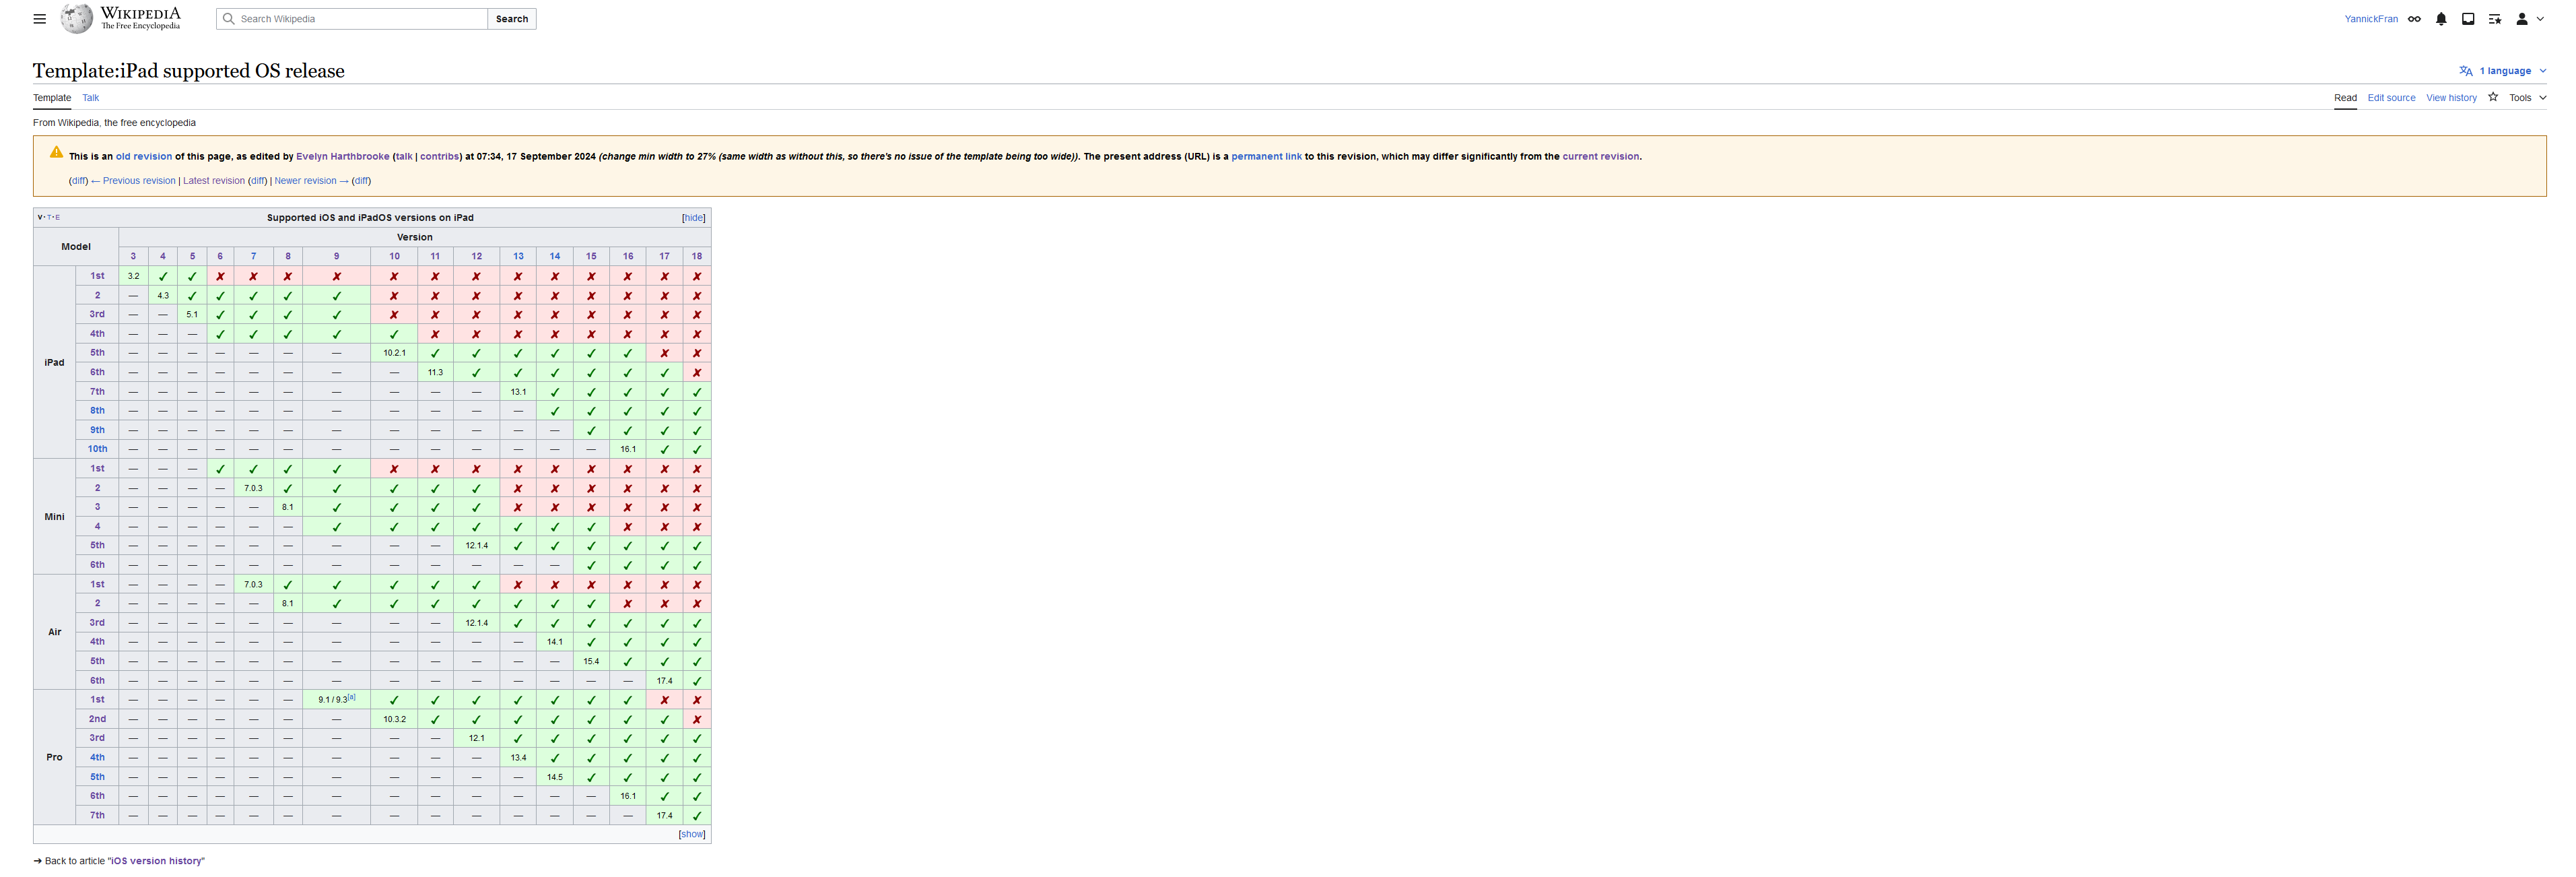Open the YannickFran user page link
This screenshot has height=877, width=2576.
(x=2371, y=19)
